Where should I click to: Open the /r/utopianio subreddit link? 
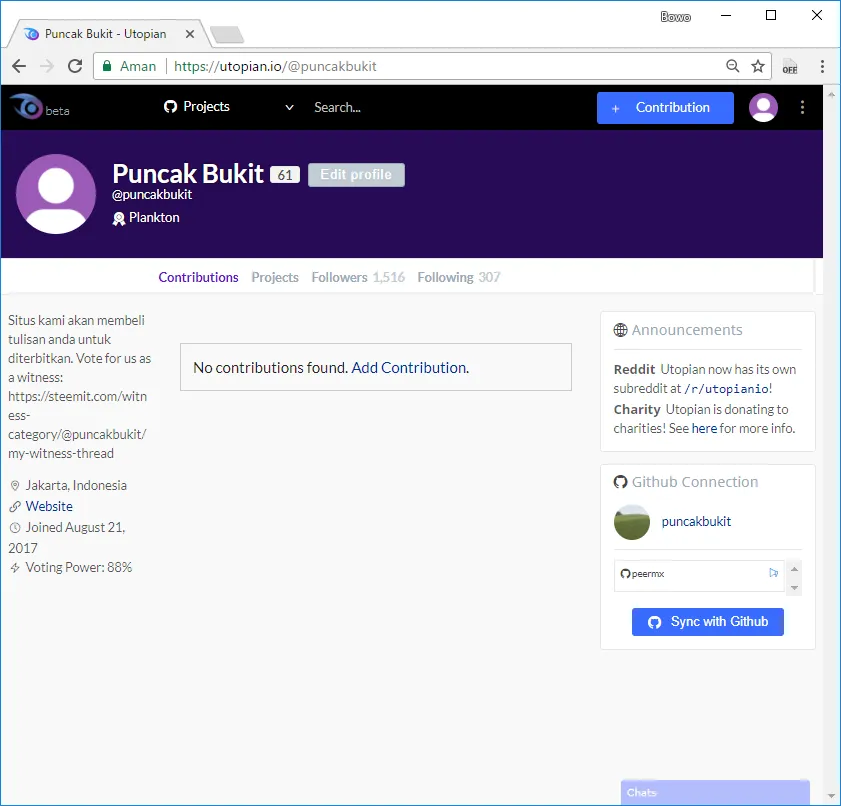(x=726, y=389)
